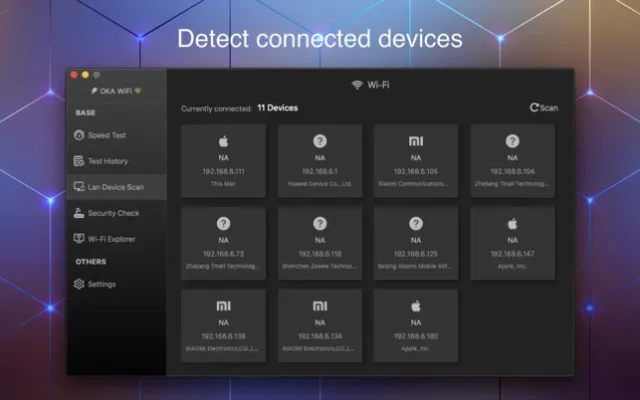
Task: Open device card 192.168.6.180 Apple, Inc.
Action: coord(416,325)
